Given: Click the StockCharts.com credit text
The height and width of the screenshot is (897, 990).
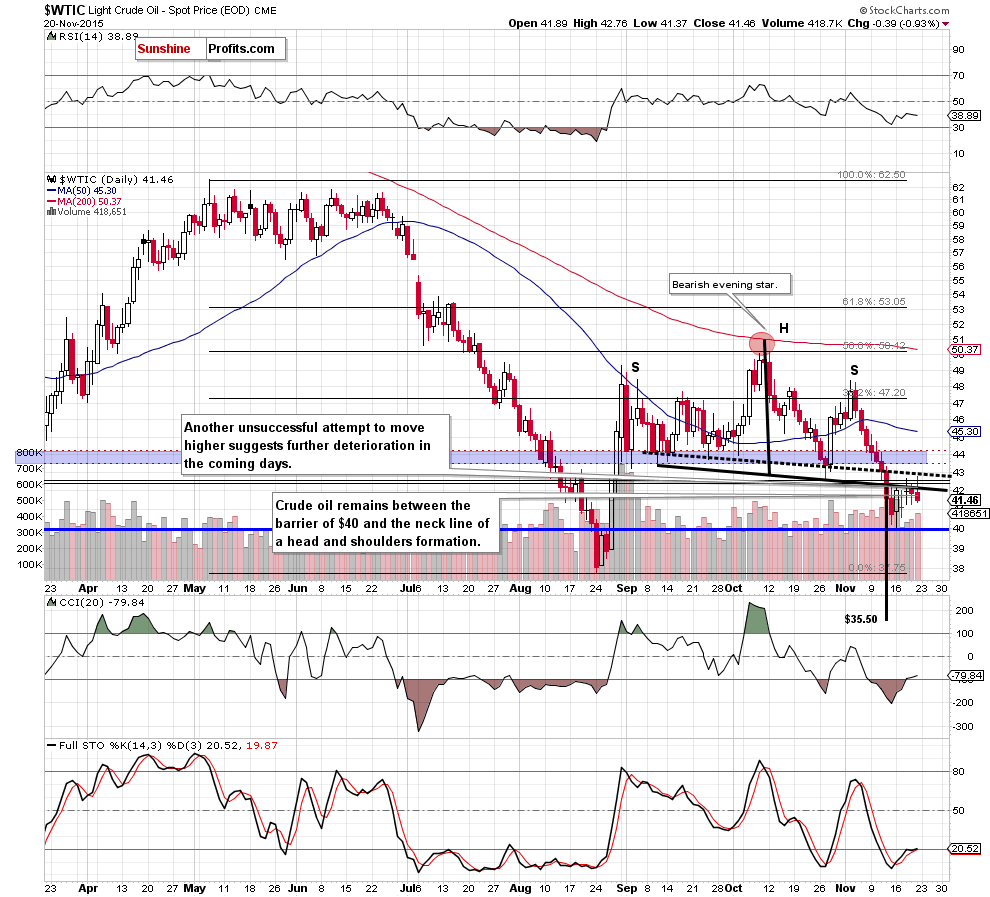Looking at the screenshot, I should 904,10.
